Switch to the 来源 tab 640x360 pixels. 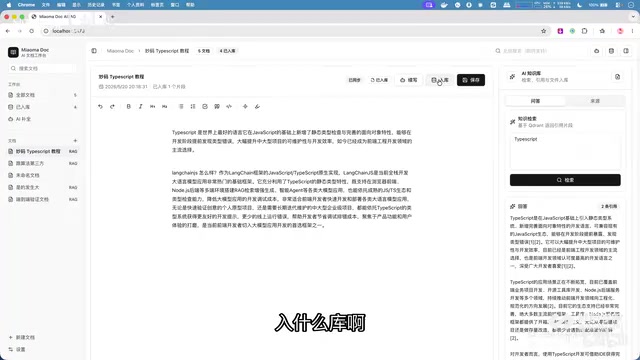[x=595, y=101]
